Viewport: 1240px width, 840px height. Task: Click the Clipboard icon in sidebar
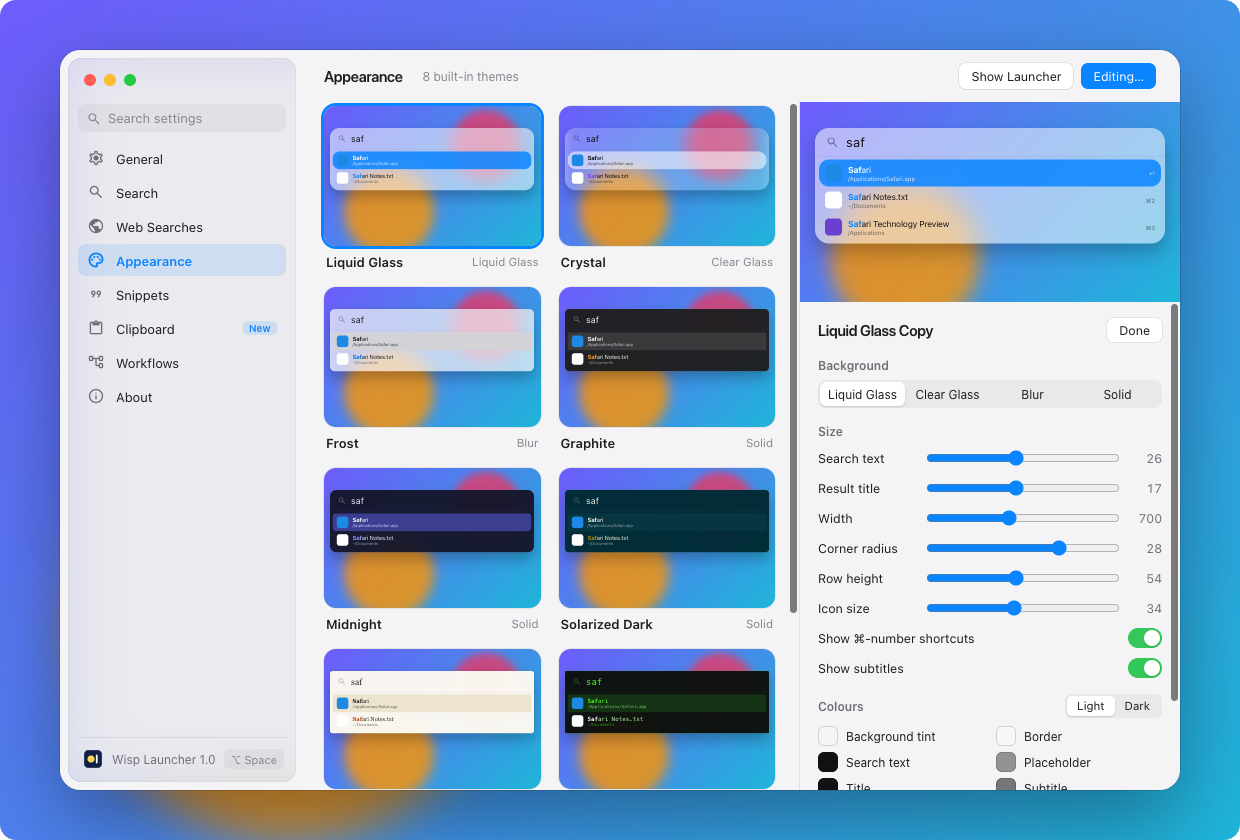[96, 329]
